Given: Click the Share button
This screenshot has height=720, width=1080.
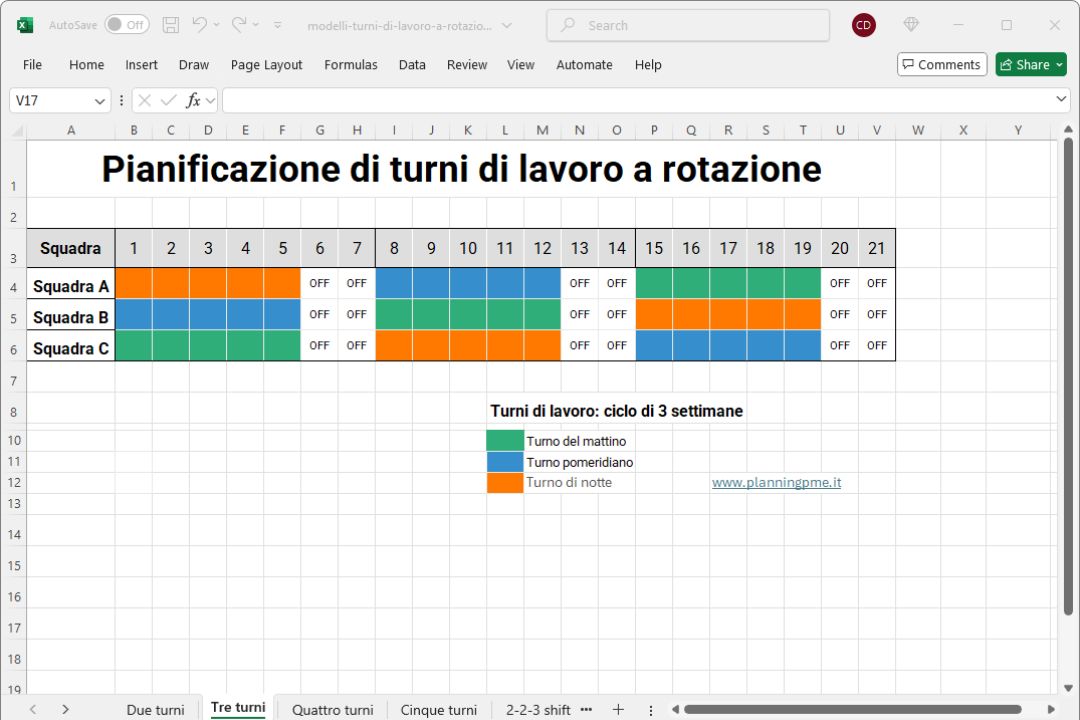Looking at the screenshot, I should pos(1031,65).
